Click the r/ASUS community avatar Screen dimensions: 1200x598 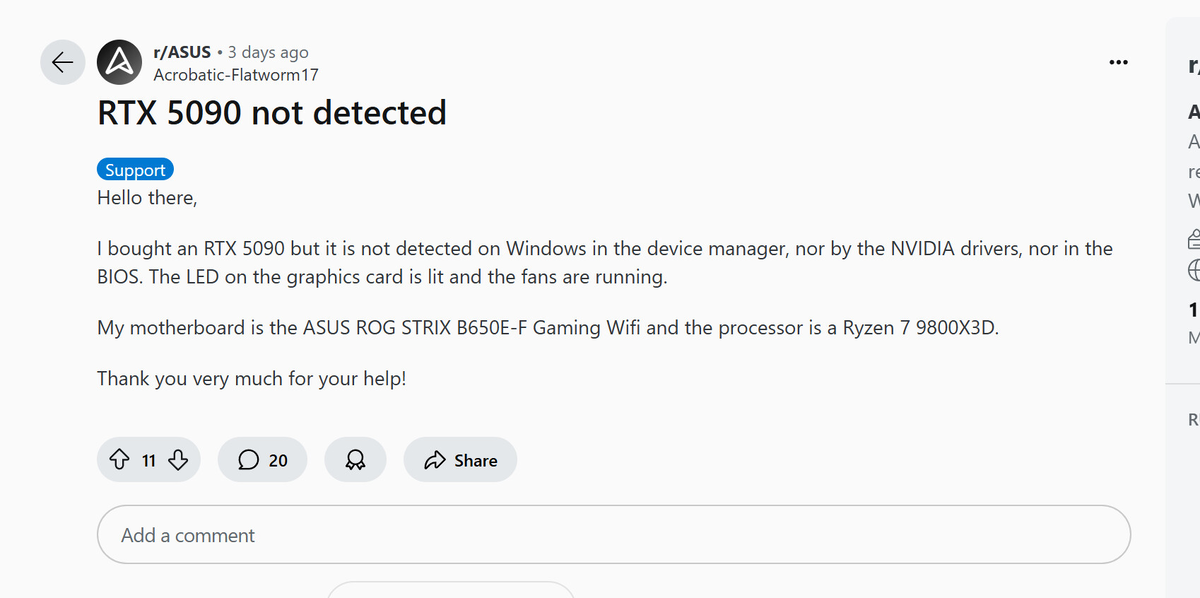[119, 62]
